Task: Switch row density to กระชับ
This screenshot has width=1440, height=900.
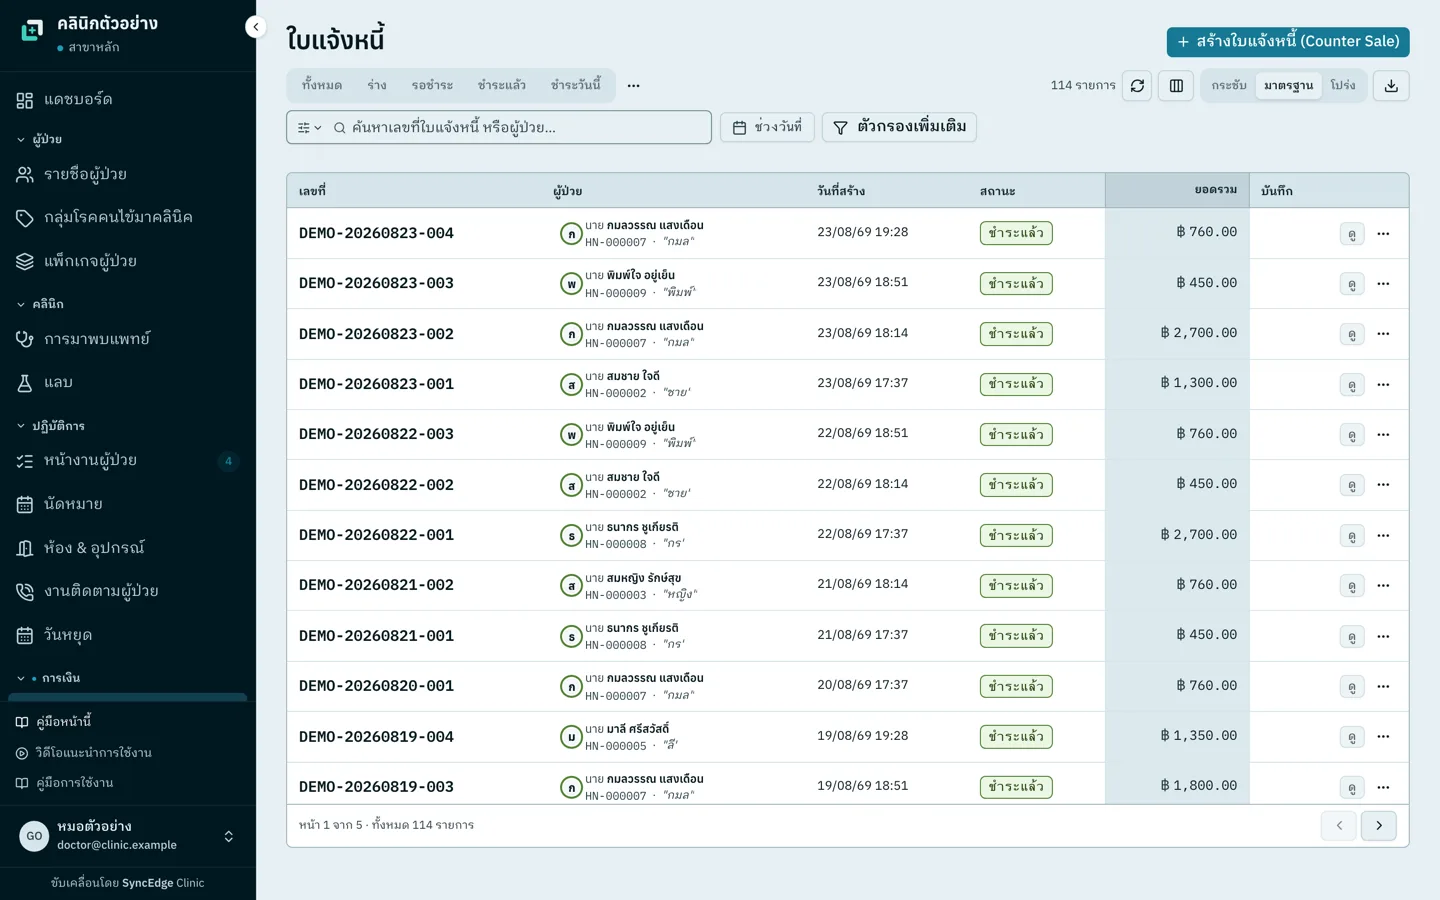Action: [1229, 86]
